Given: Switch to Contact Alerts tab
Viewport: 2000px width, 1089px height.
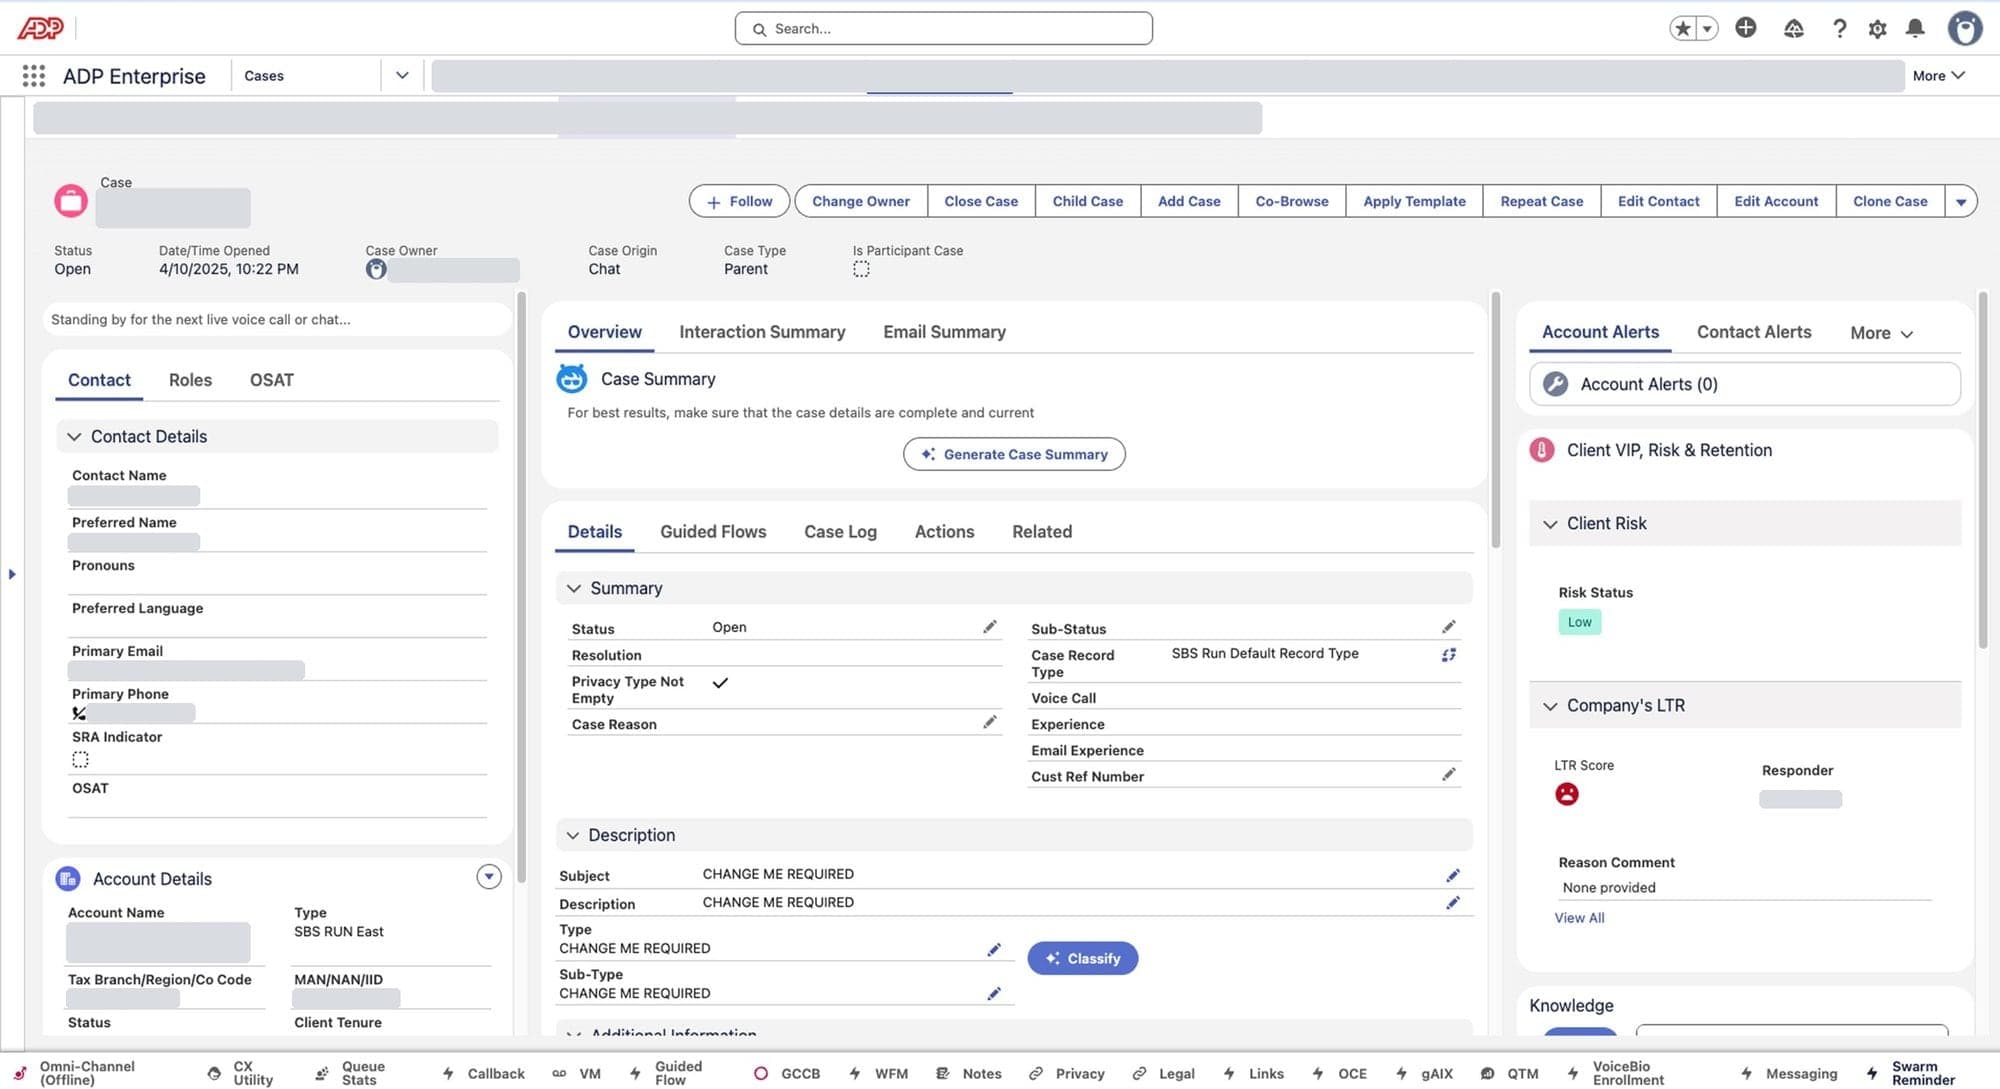Looking at the screenshot, I should click(x=1754, y=332).
